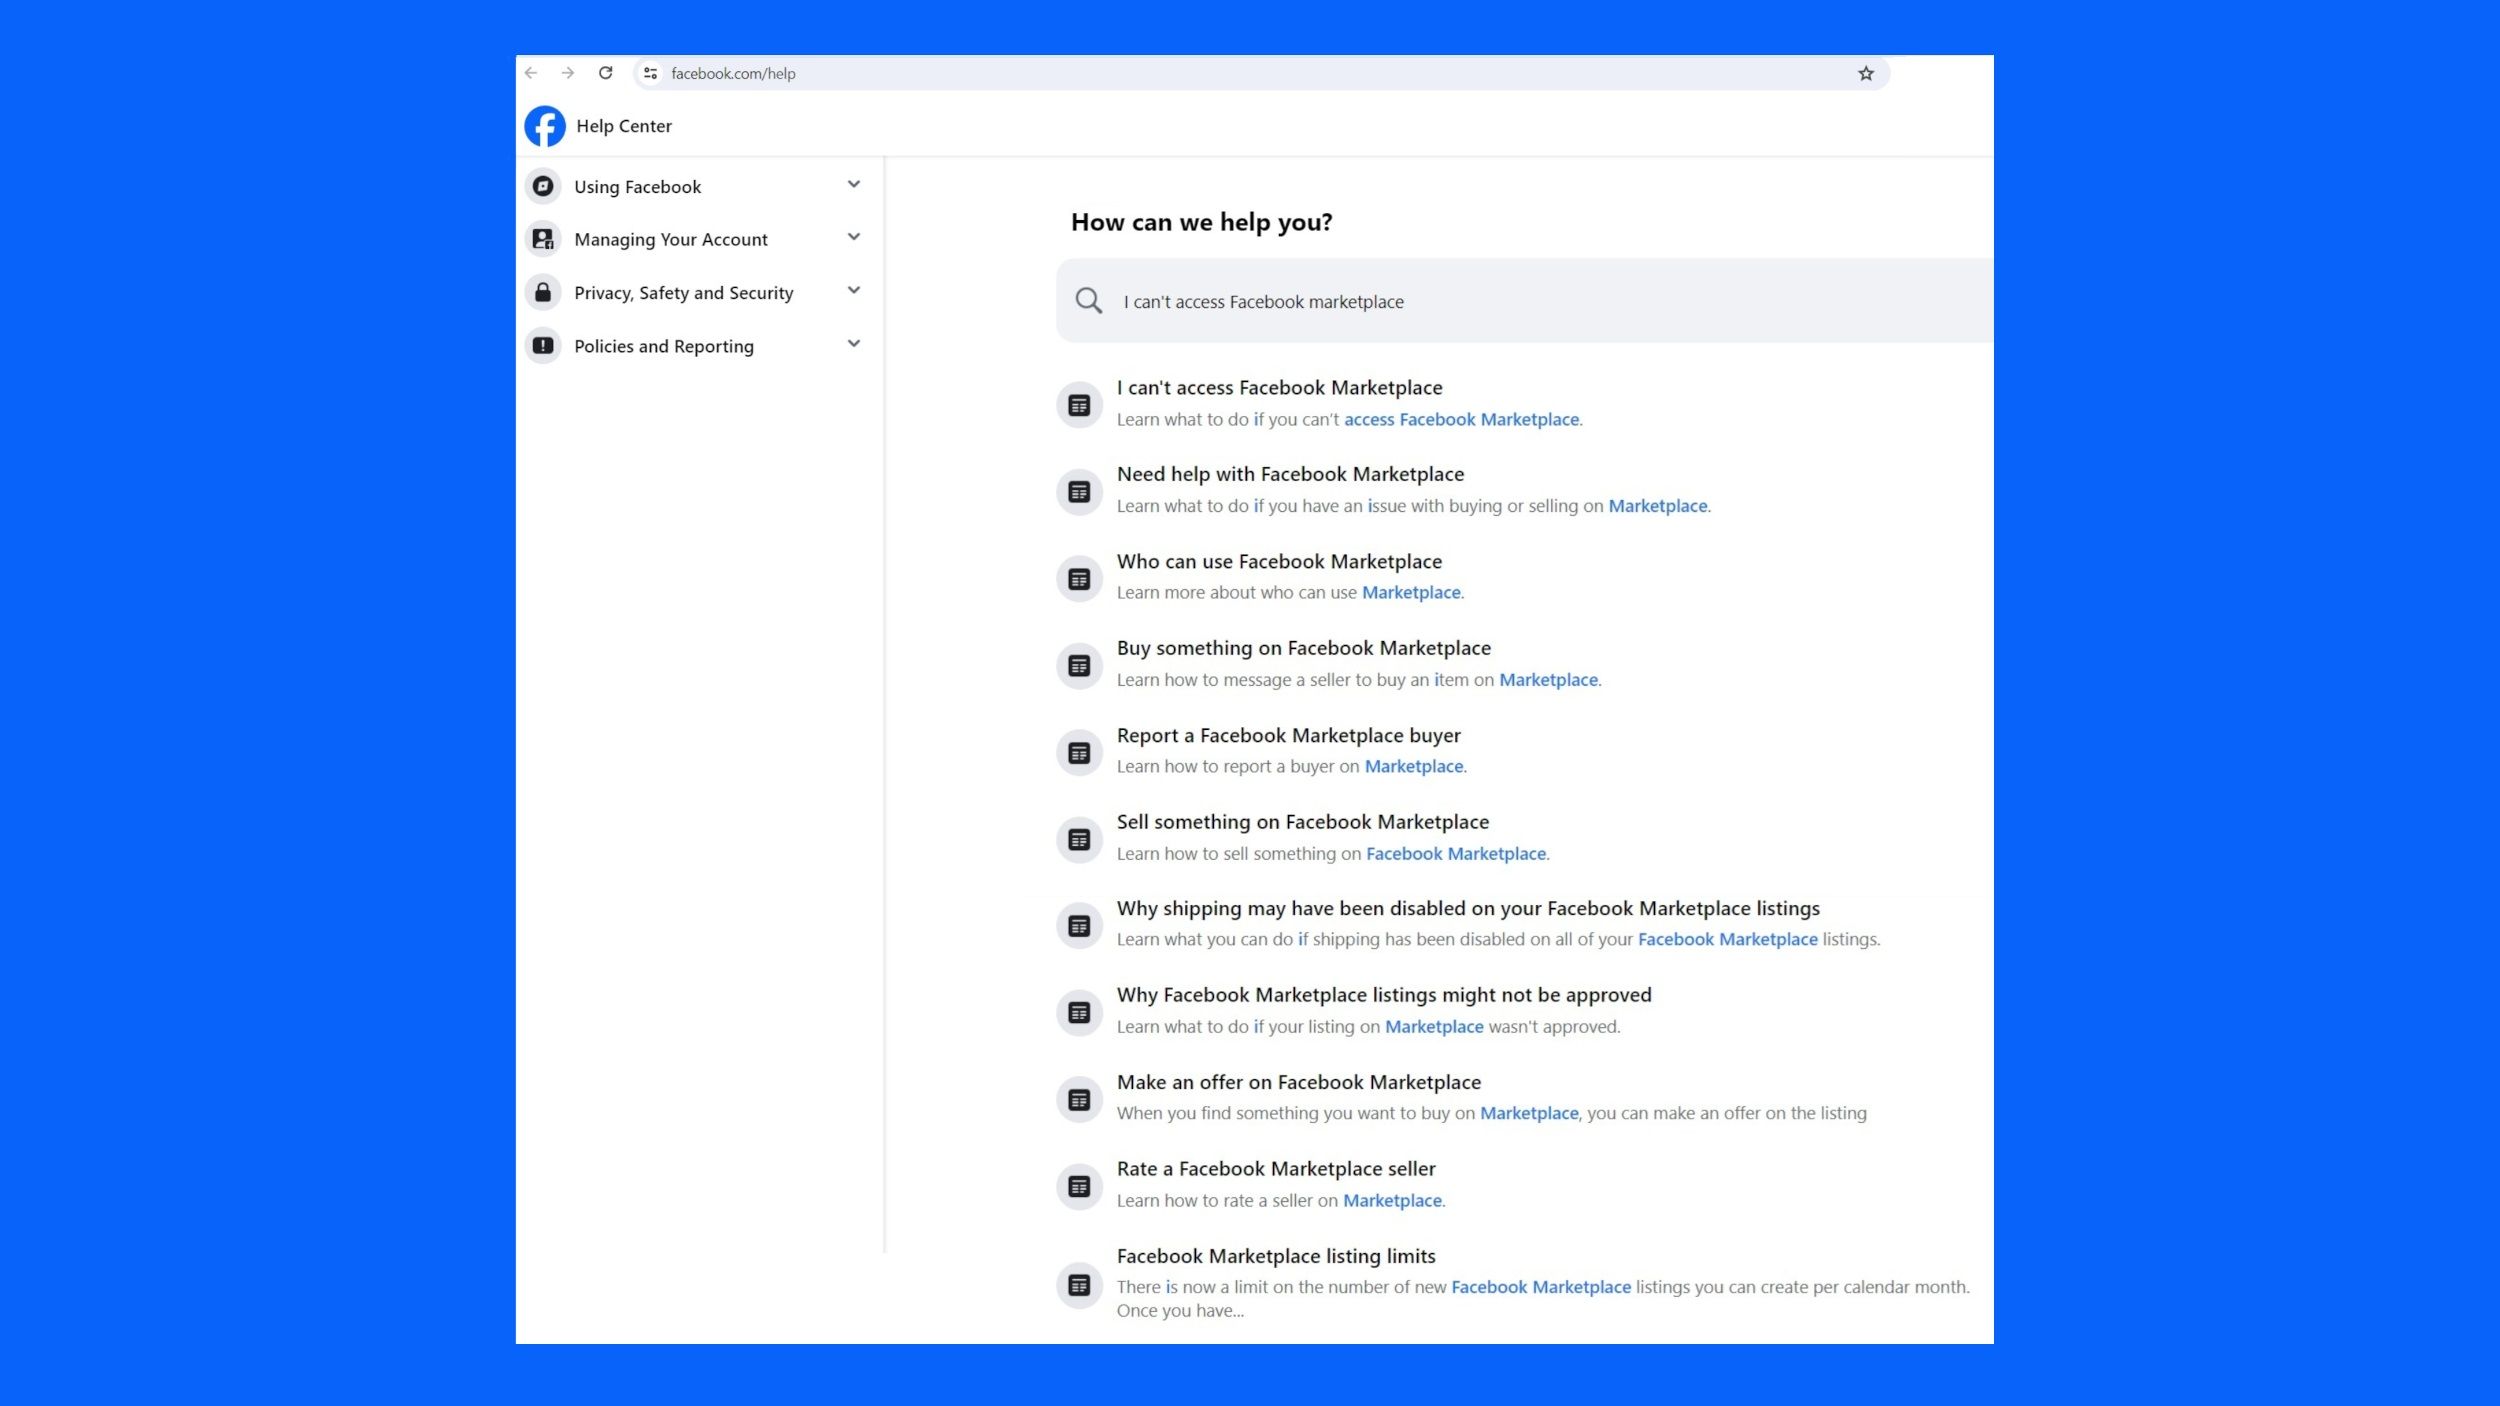This screenshot has height=1406, width=2500.
Task: Open the Help Center home link
Action: [624, 126]
